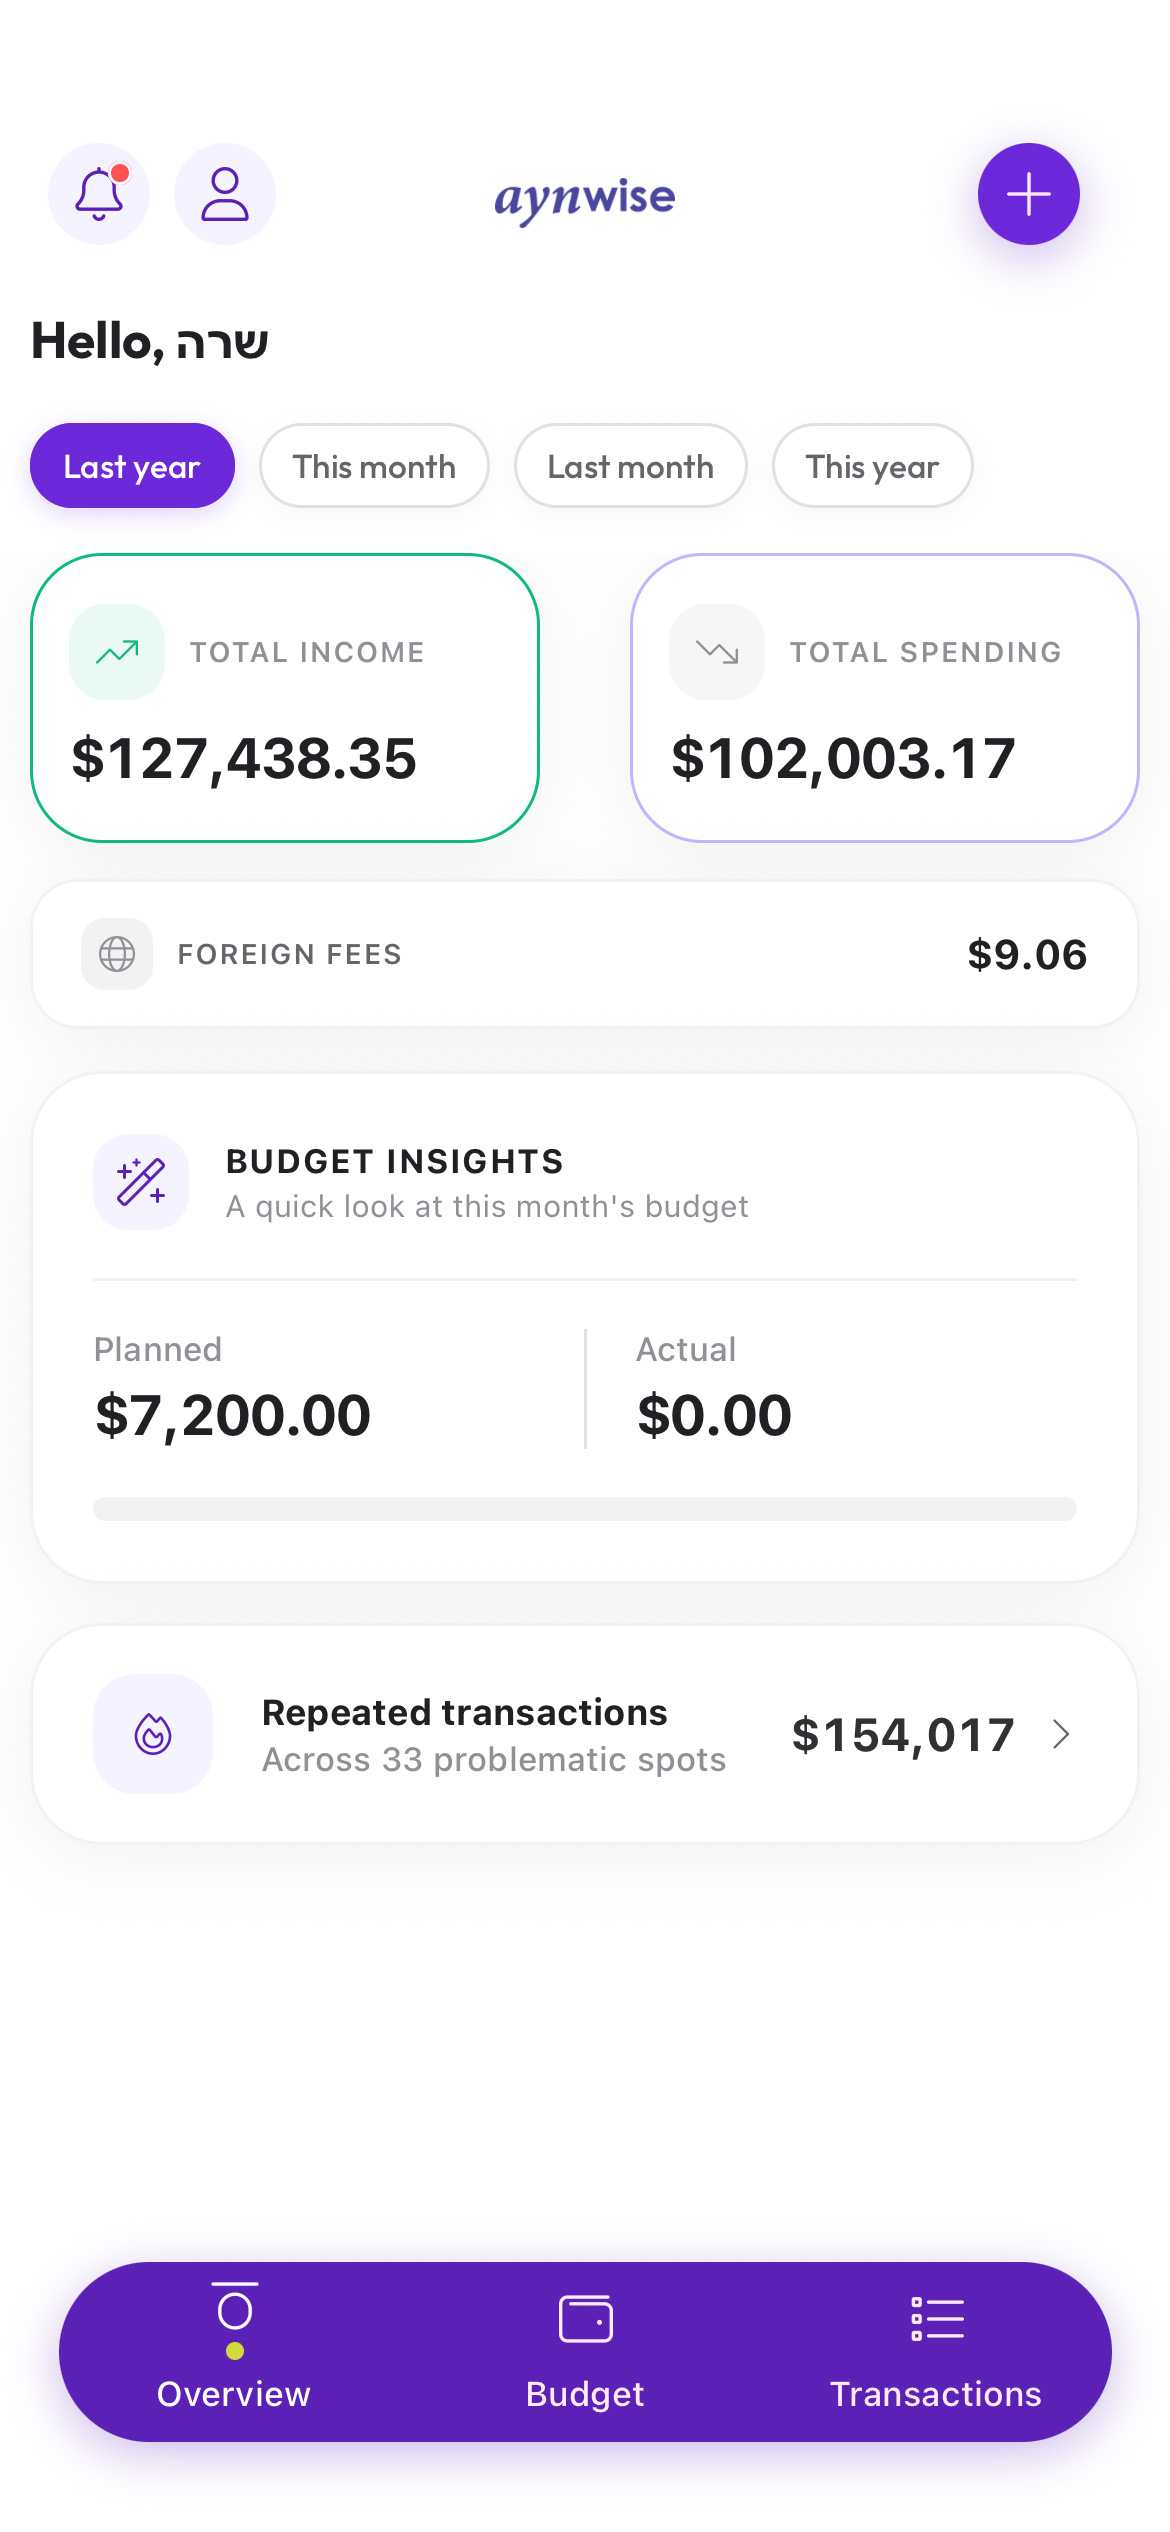Click the budget progress bar

click(x=585, y=1509)
